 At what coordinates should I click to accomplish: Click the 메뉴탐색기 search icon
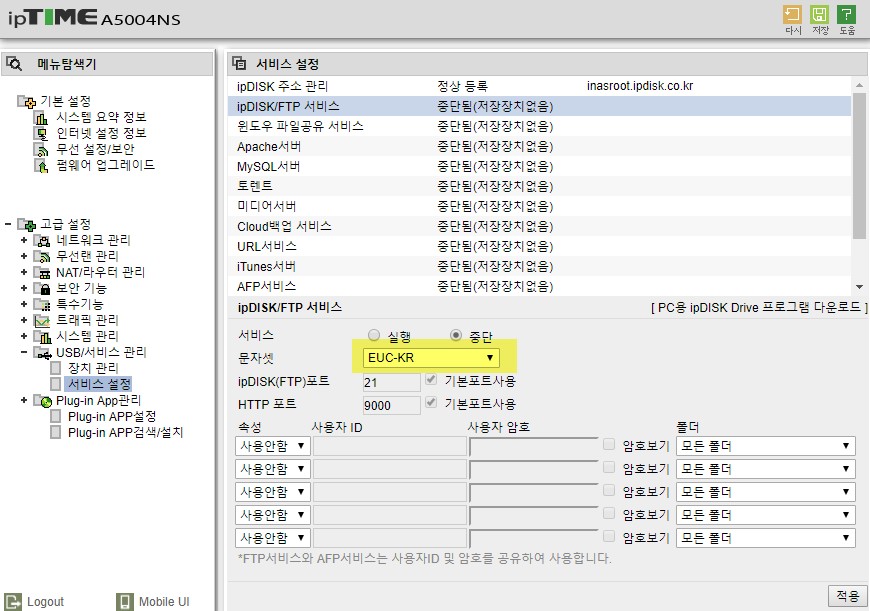[x=14, y=64]
